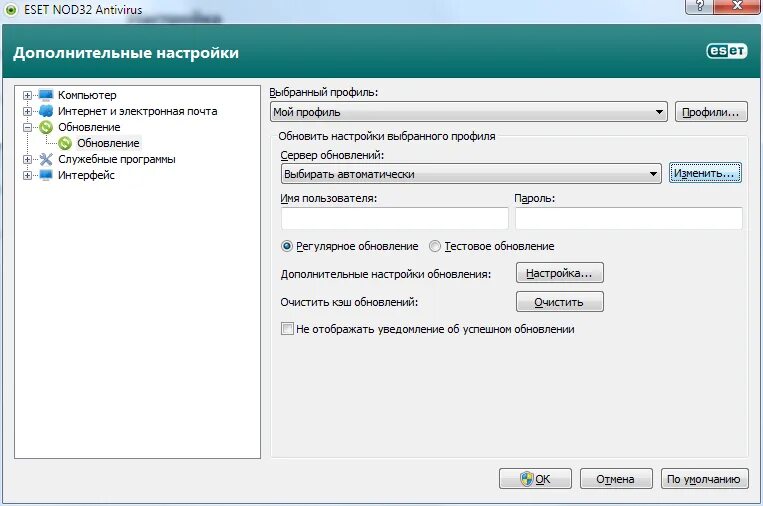Focus the Пароль input field
This screenshot has height=506, width=763.
629,218
